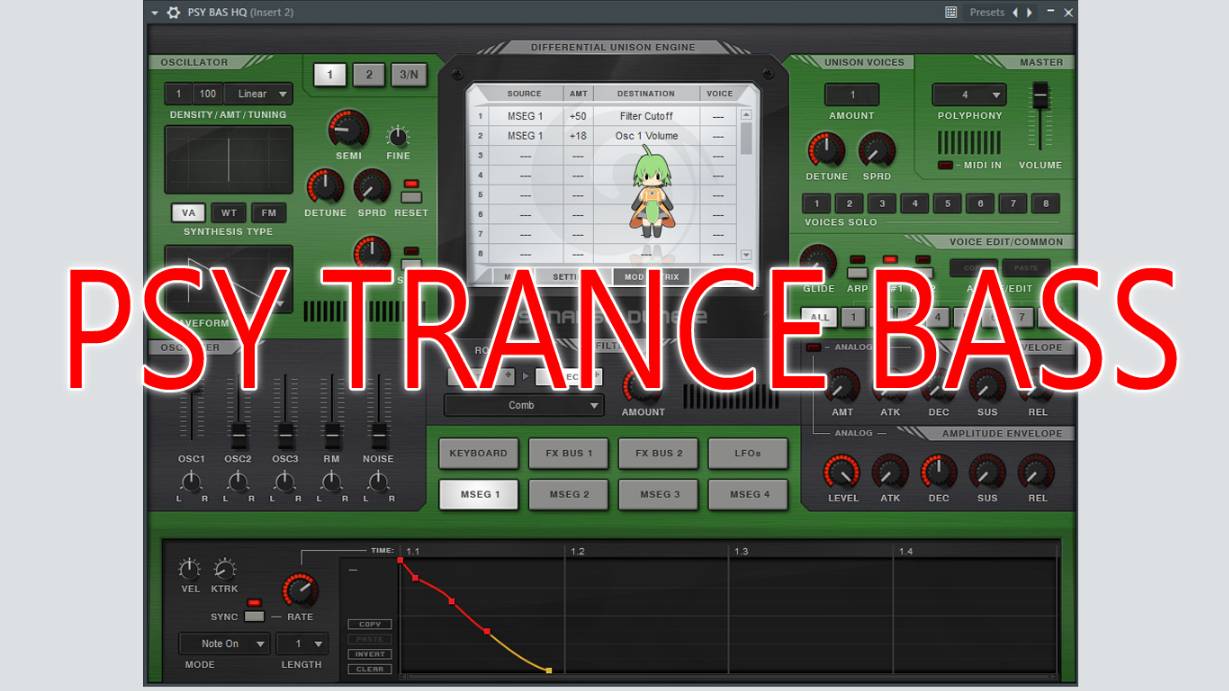This screenshot has width=1229, height=691.
Task: Open the FX BUS 1 panel
Action: pos(568,453)
